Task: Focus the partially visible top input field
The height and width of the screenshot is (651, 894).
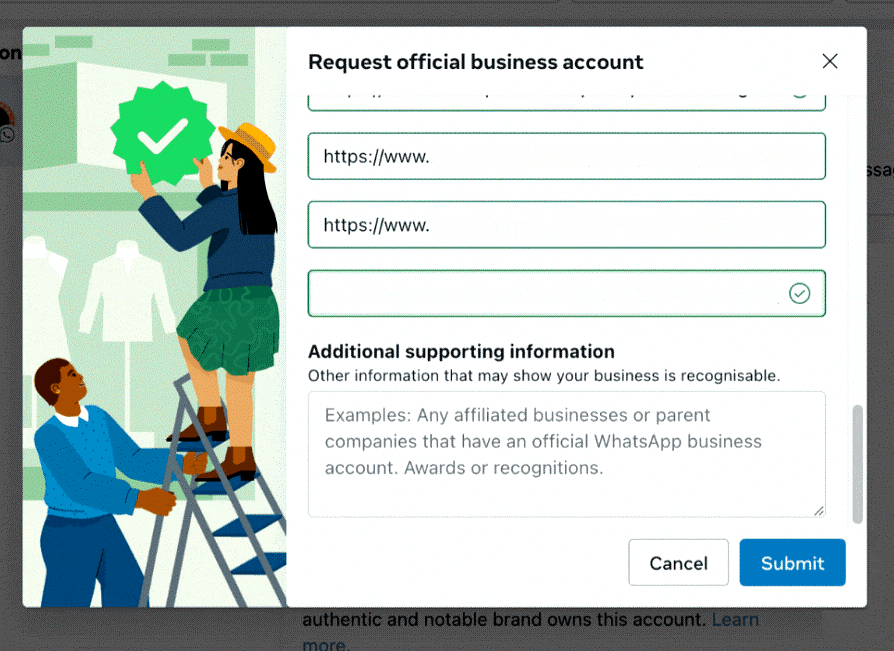Action: [x=567, y=101]
